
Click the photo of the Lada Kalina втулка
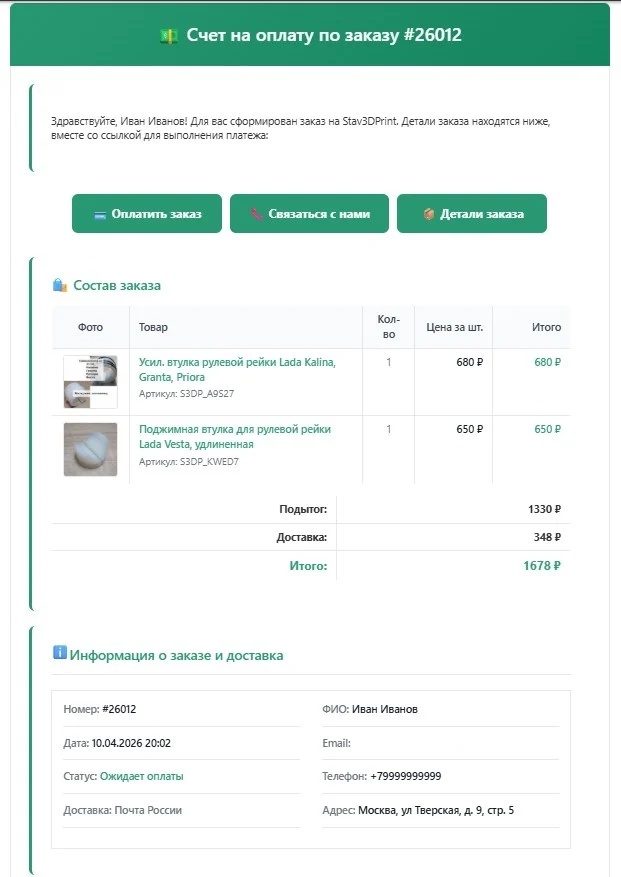pyautogui.click(x=91, y=382)
